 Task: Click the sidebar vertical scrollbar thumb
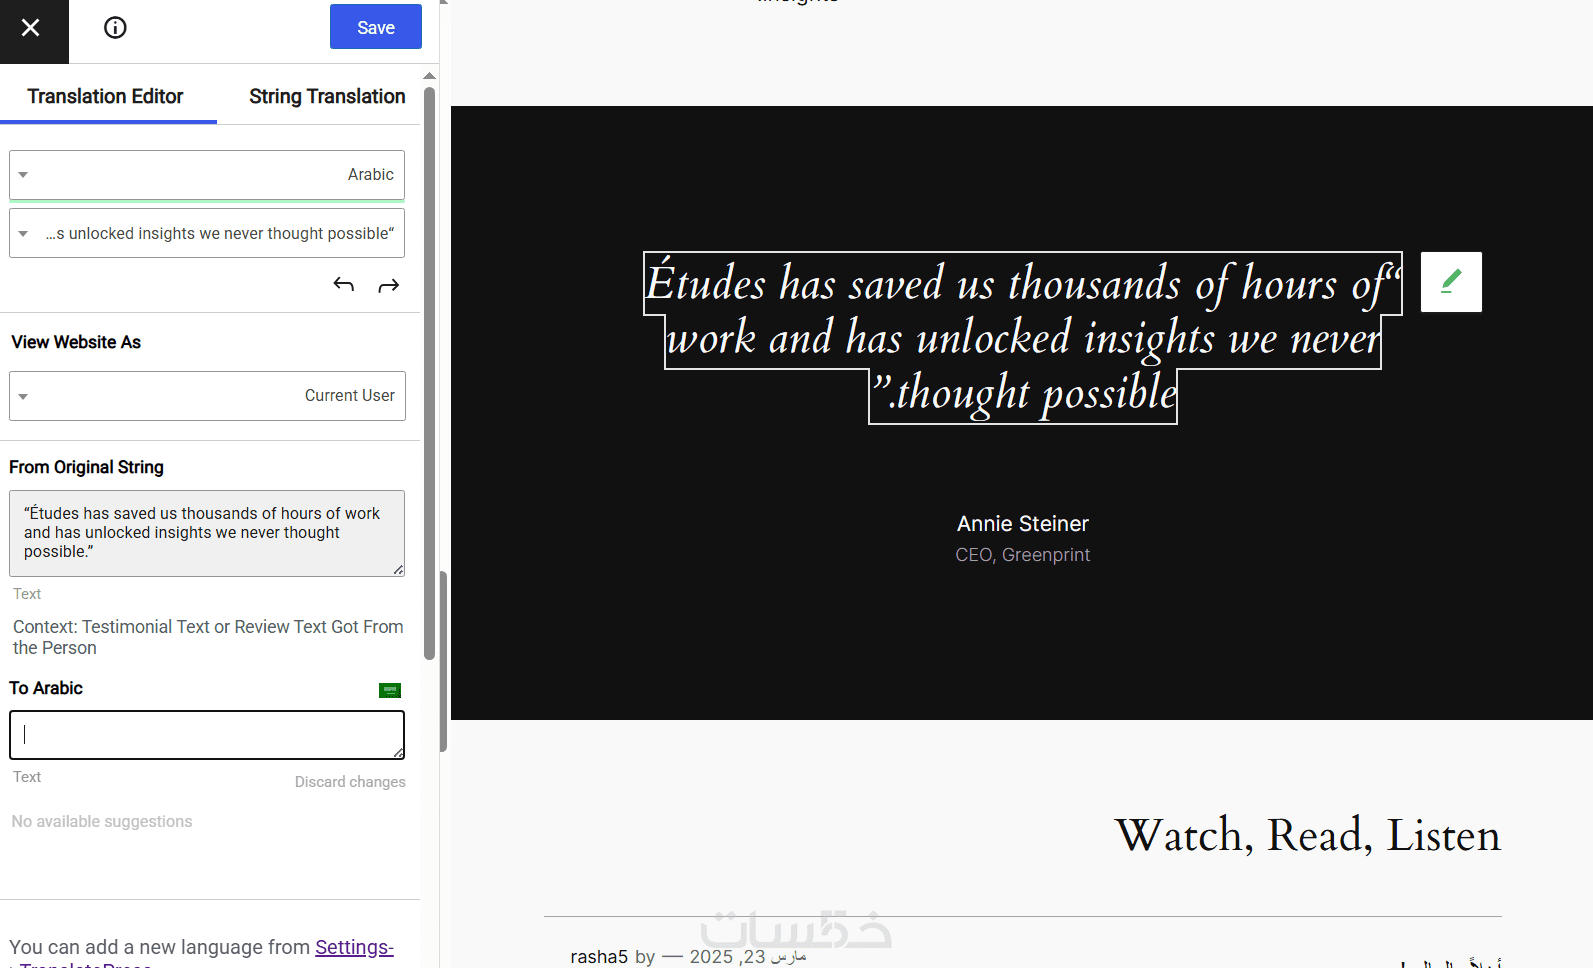(429, 373)
